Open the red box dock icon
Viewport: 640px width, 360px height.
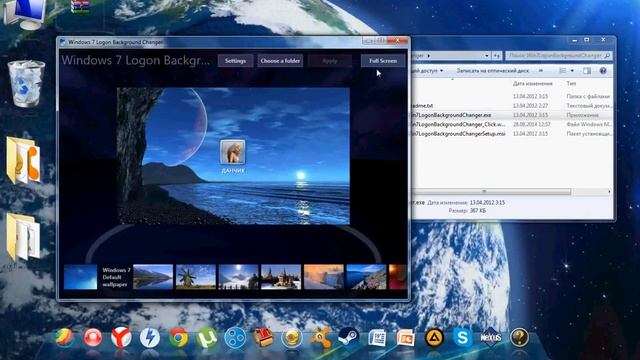coord(263,338)
